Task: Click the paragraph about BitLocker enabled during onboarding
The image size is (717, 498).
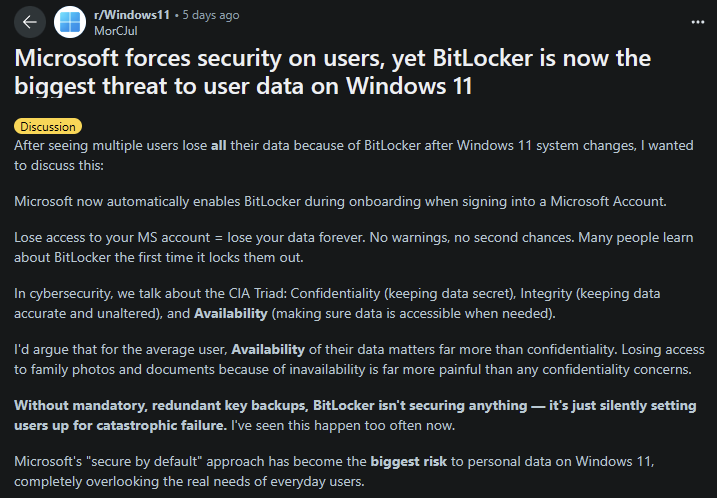Action: tap(340, 202)
